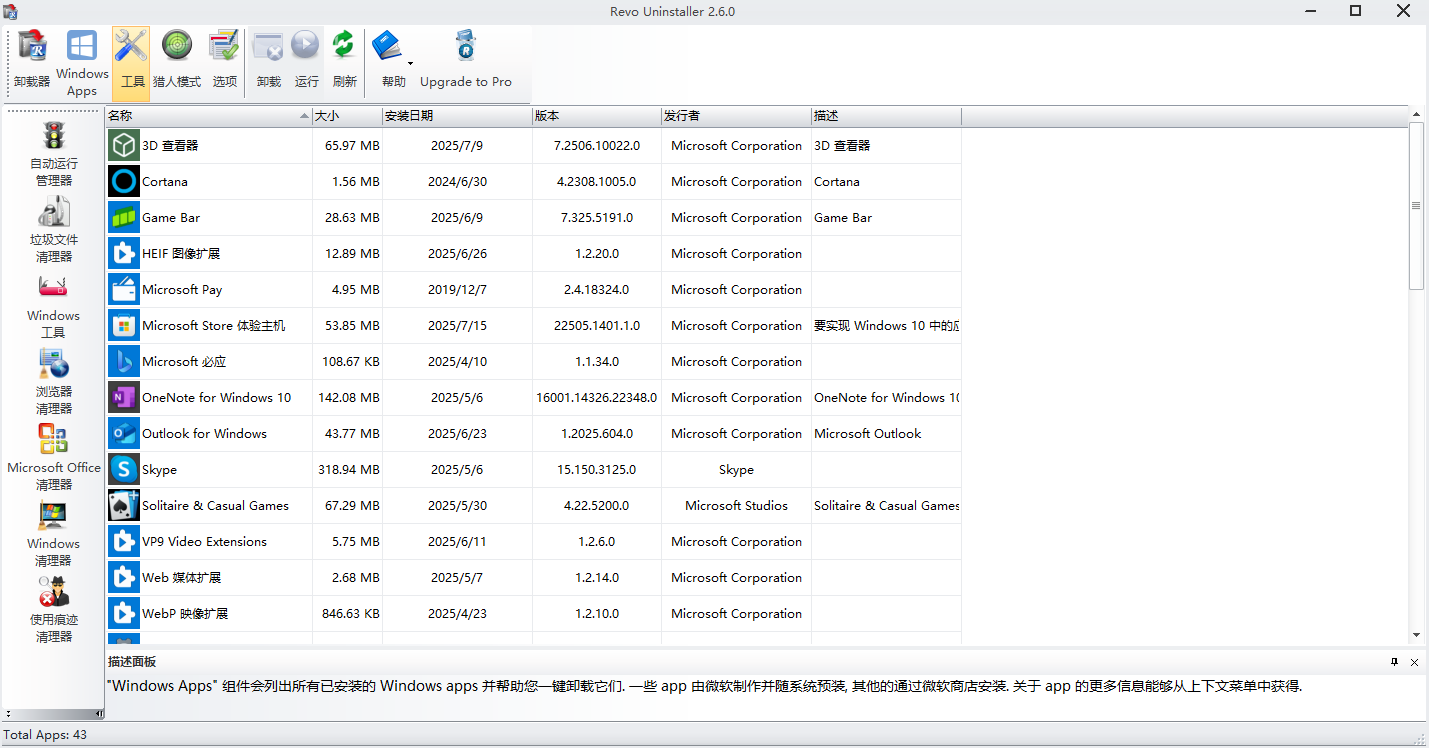Click 108.67 KB size cell
The width and height of the screenshot is (1429, 748).
350,362
